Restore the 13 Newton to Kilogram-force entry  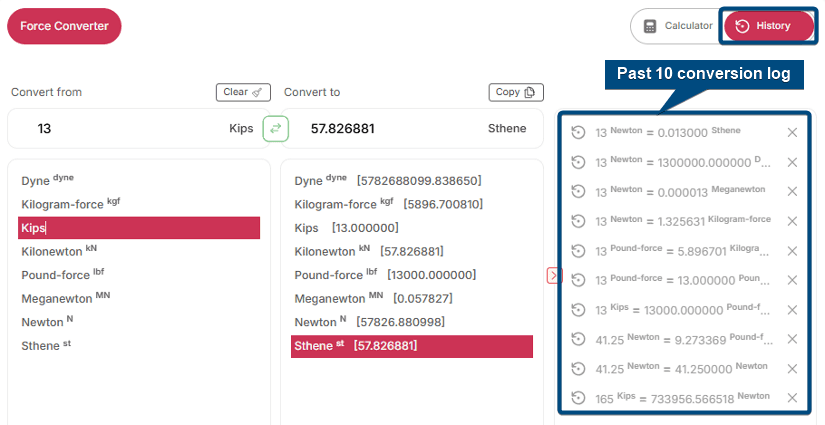tap(578, 221)
